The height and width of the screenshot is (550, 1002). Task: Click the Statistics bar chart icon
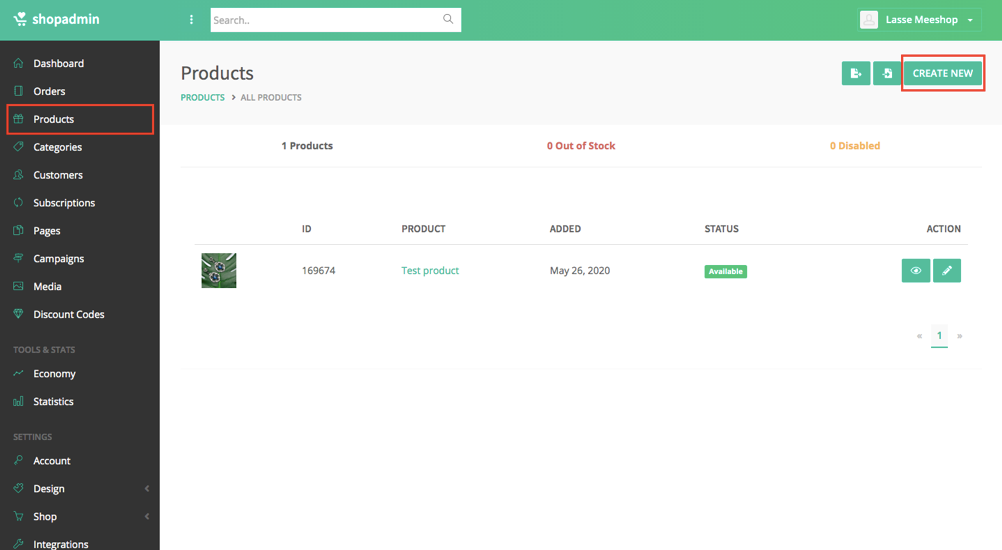(x=19, y=401)
